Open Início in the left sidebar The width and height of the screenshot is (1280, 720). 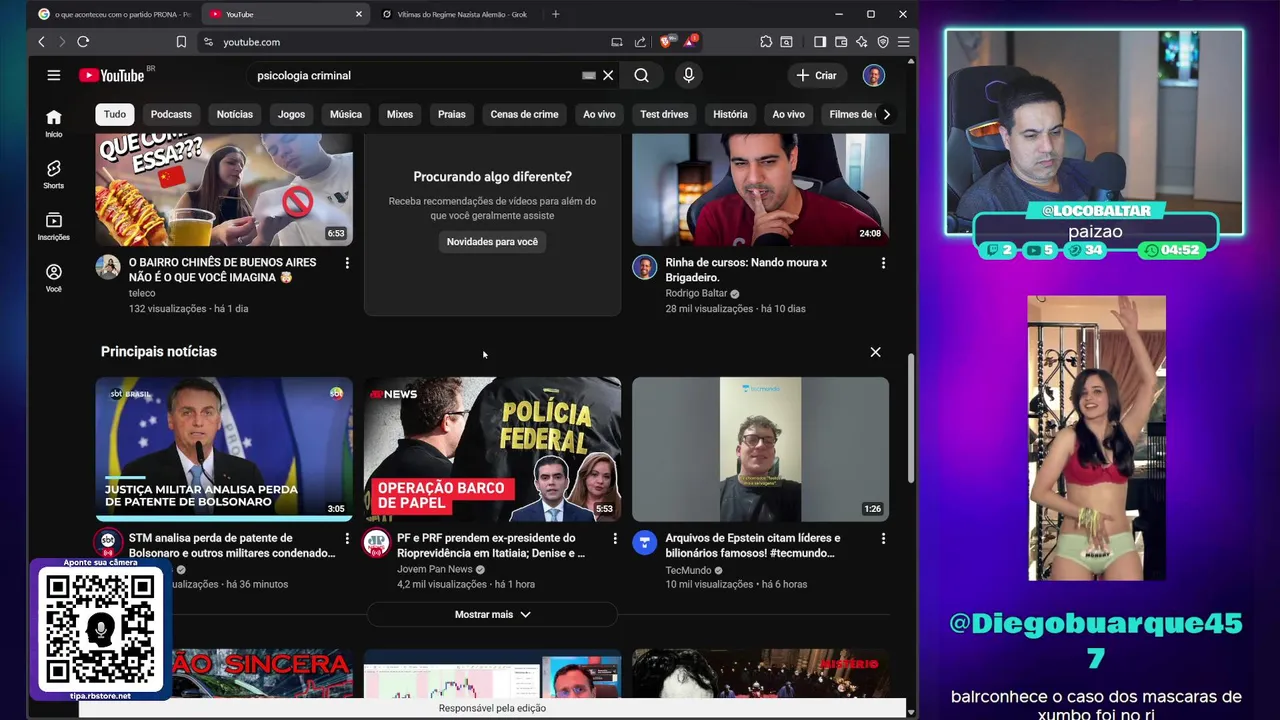tap(54, 123)
